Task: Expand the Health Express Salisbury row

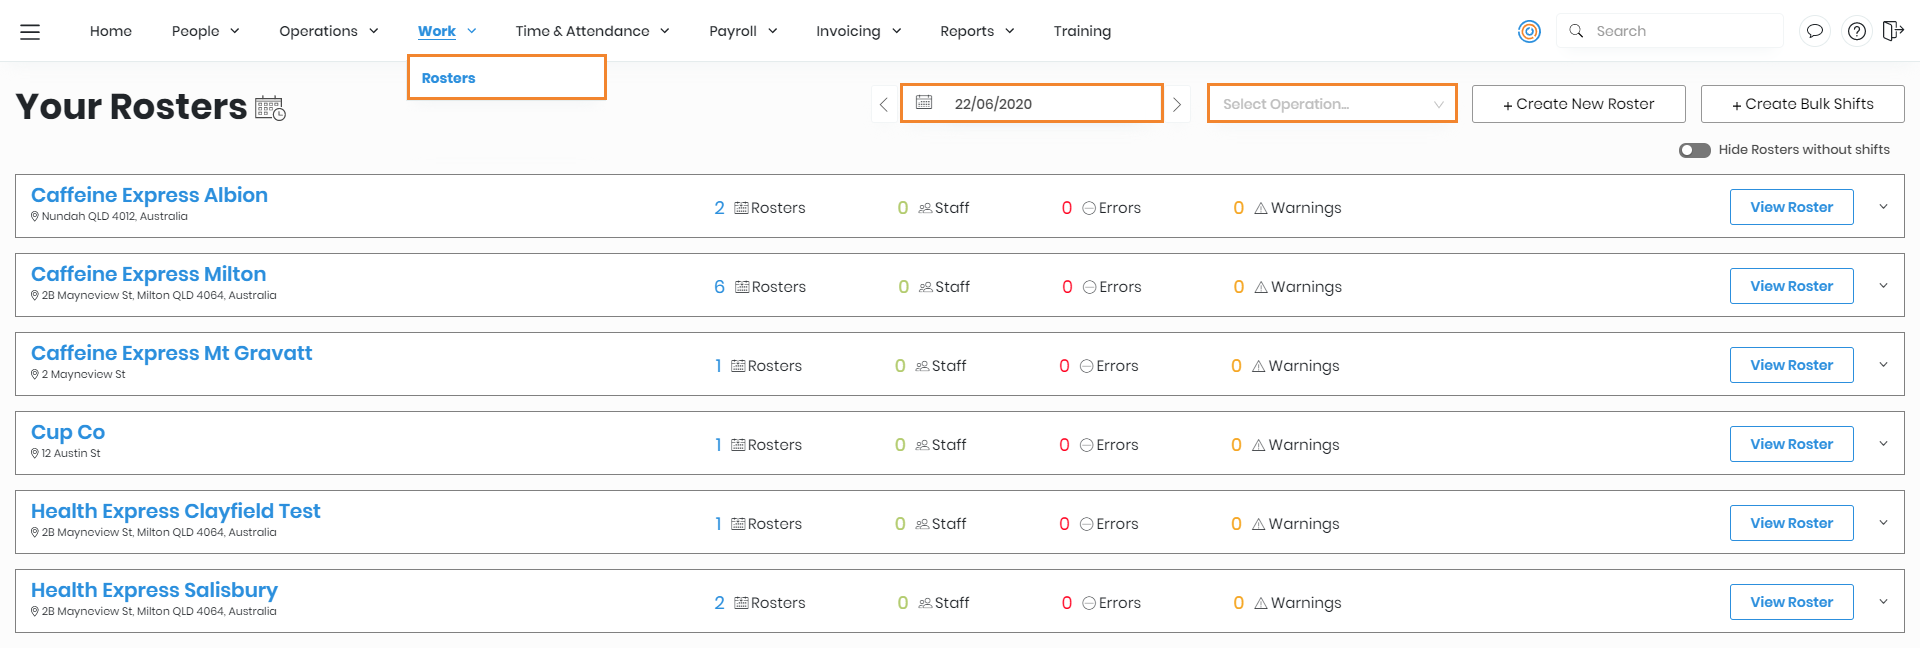Action: pyautogui.click(x=1883, y=602)
